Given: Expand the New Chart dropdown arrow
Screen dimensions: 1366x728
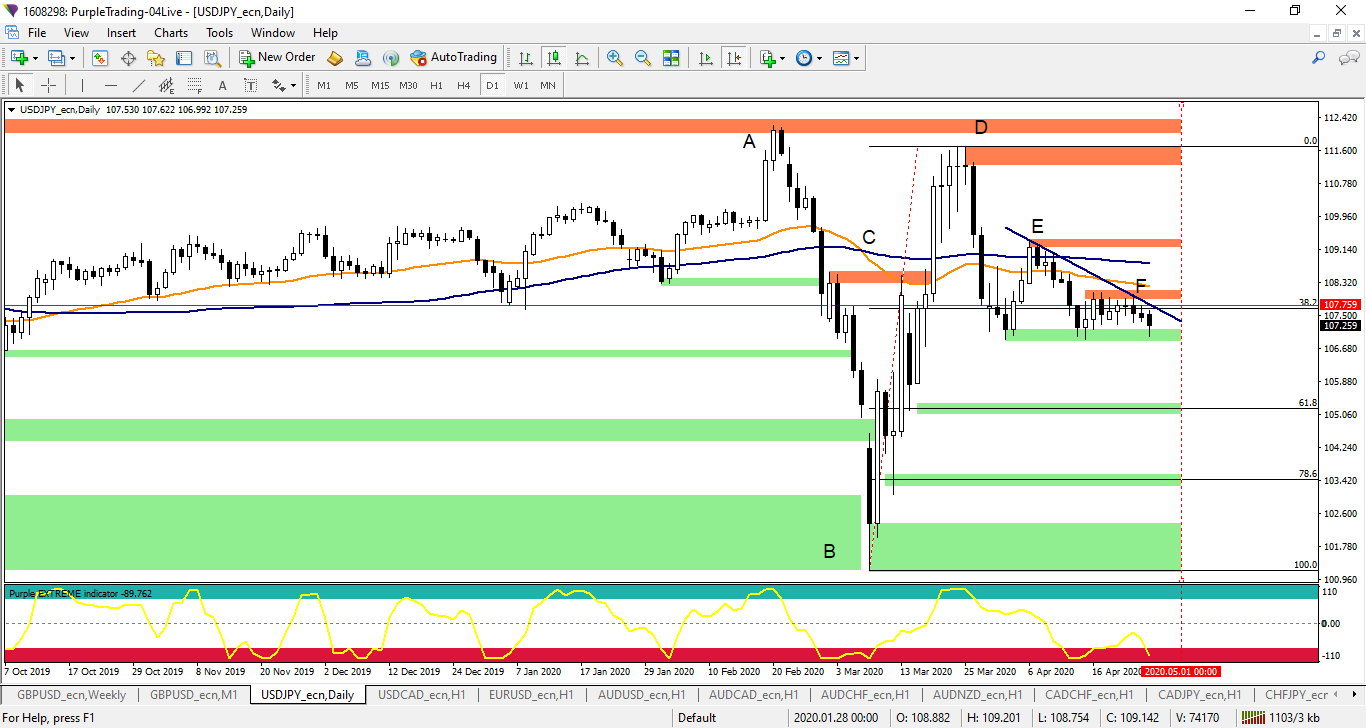Looking at the screenshot, I should click(36, 58).
